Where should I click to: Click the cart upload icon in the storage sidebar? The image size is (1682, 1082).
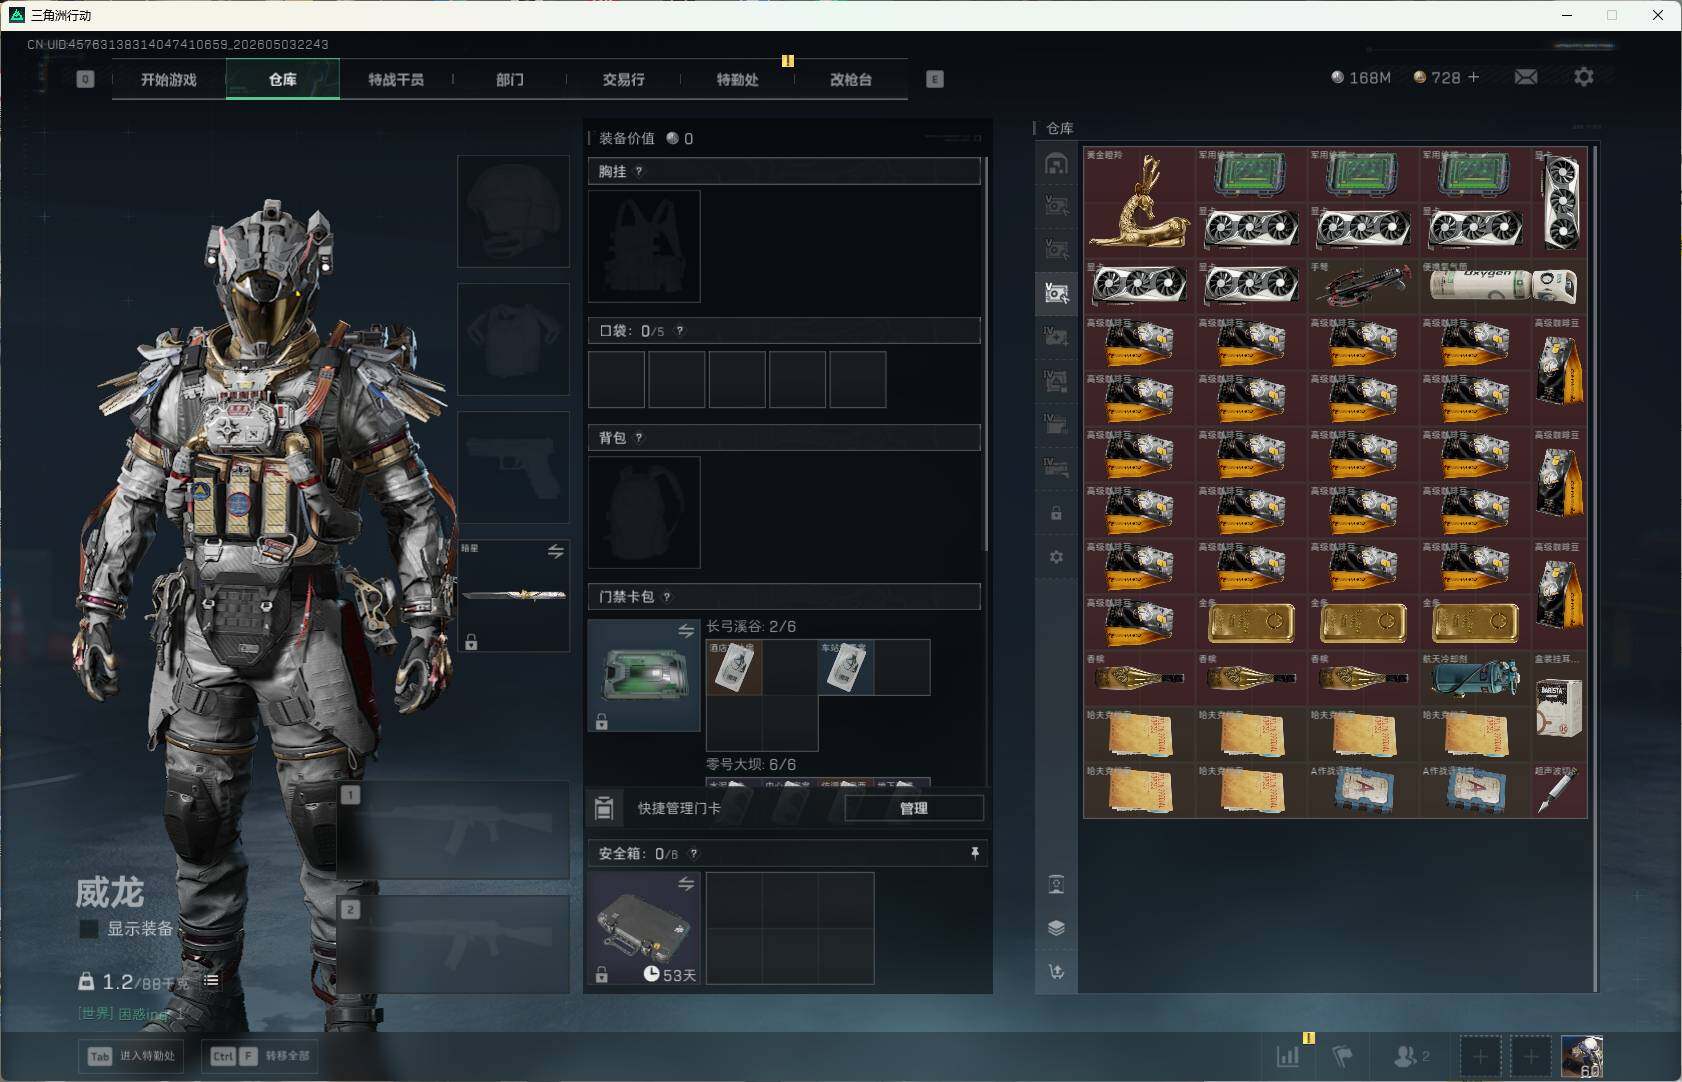pos(1056,971)
